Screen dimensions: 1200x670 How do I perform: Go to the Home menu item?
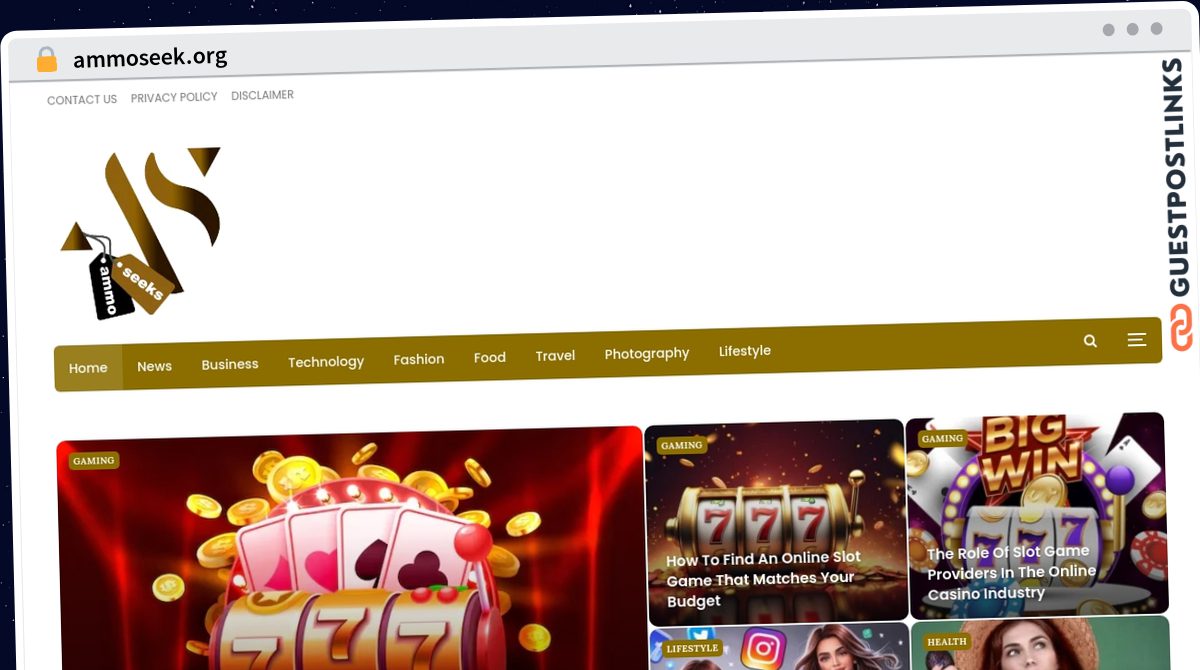point(88,368)
